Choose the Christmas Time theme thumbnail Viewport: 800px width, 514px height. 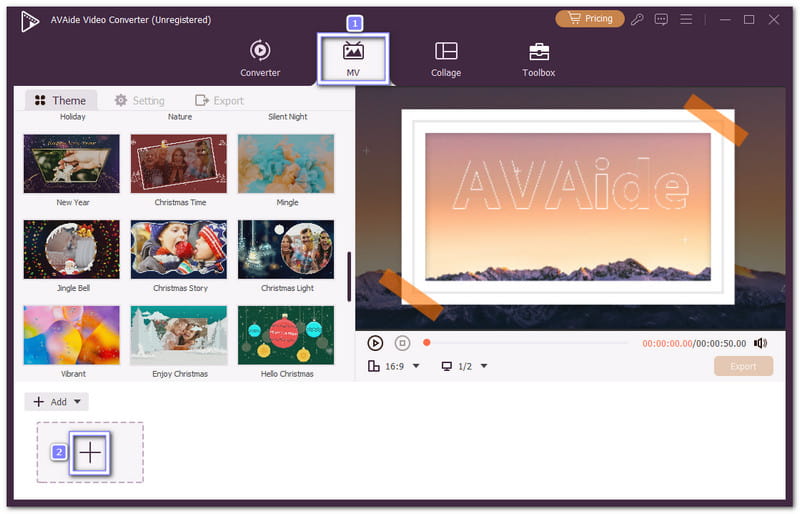click(x=179, y=164)
